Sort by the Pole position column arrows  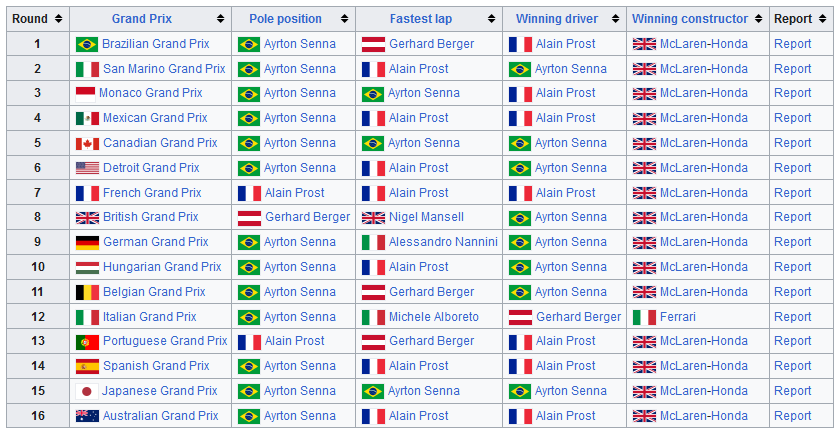coord(344,19)
